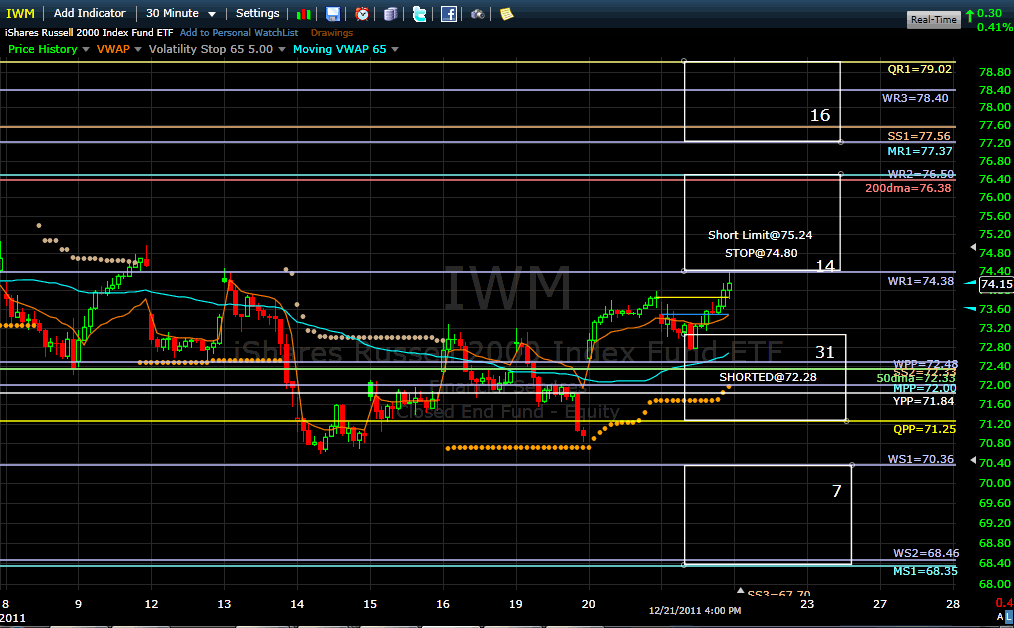The height and width of the screenshot is (628, 1014).
Task: Take a chart snapshot with camera icon
Action: pos(477,14)
